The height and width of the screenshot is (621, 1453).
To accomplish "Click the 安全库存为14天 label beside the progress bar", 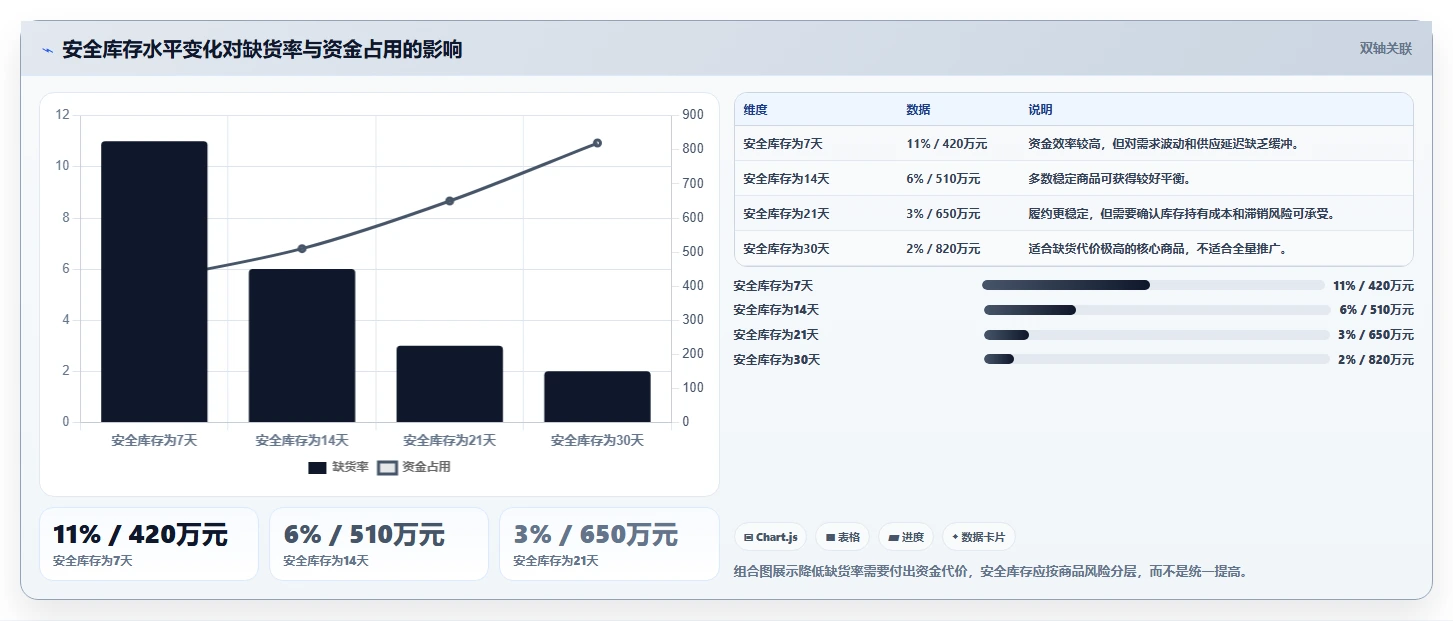I will tap(776, 310).
